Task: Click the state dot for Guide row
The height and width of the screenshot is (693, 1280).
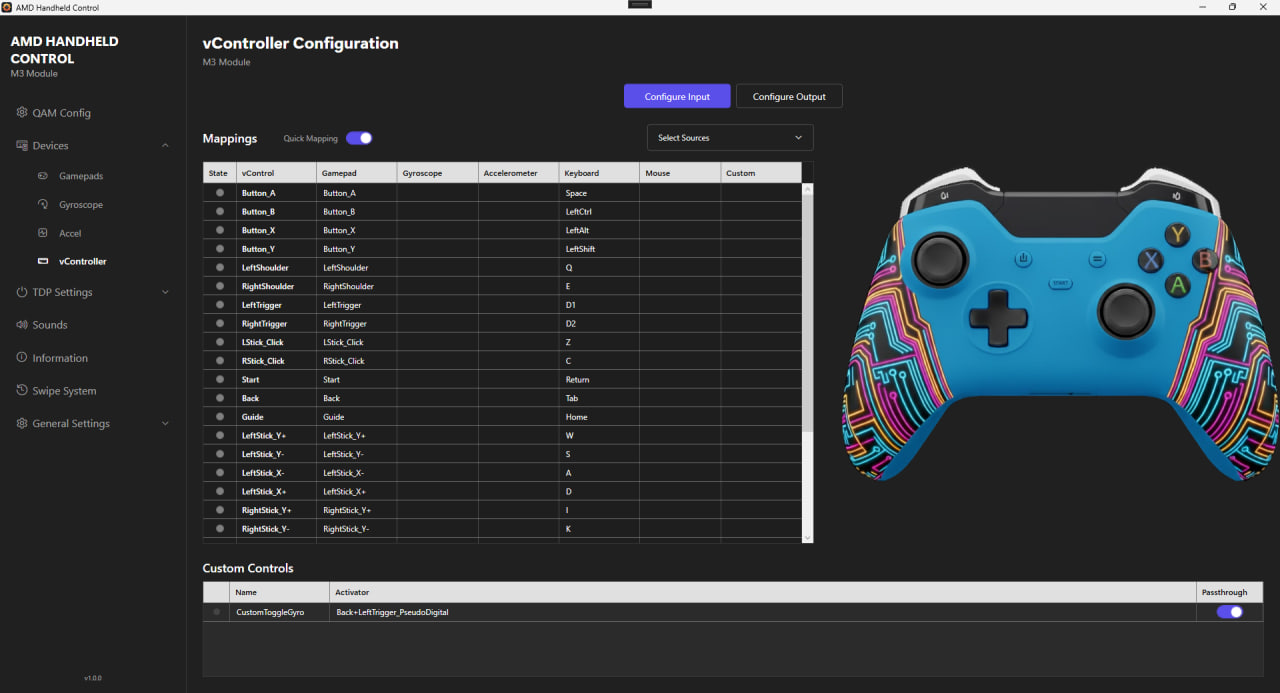Action: pos(219,417)
